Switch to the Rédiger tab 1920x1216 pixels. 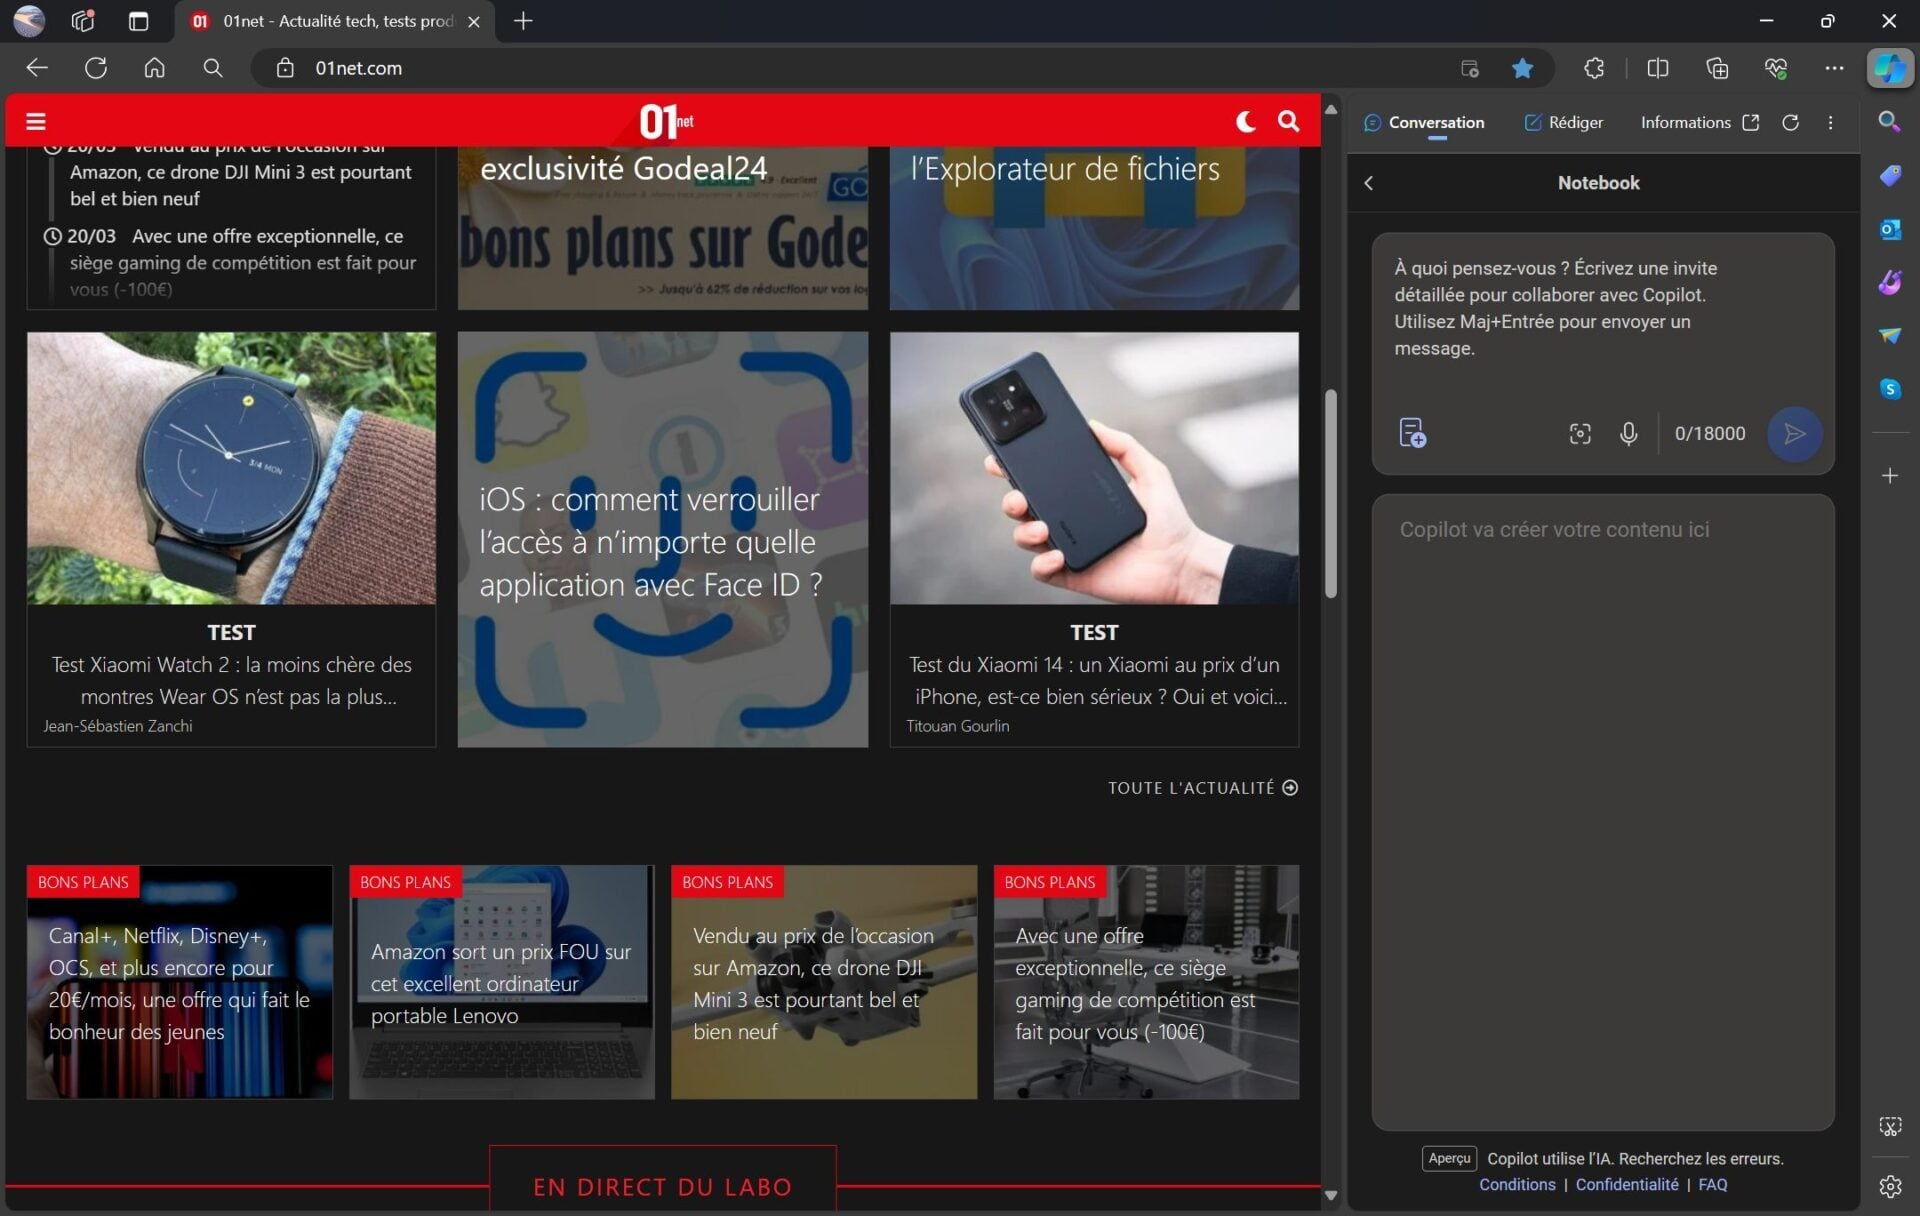[x=1563, y=122]
